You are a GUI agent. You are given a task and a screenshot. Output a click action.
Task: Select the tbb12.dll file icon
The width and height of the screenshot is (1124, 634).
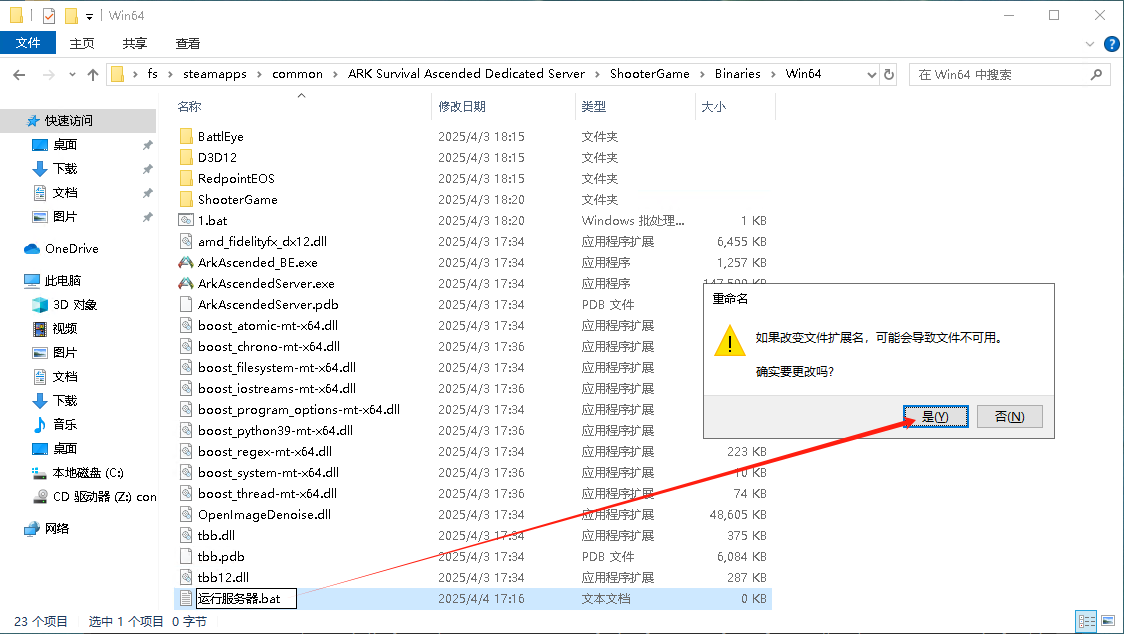click(x=186, y=577)
